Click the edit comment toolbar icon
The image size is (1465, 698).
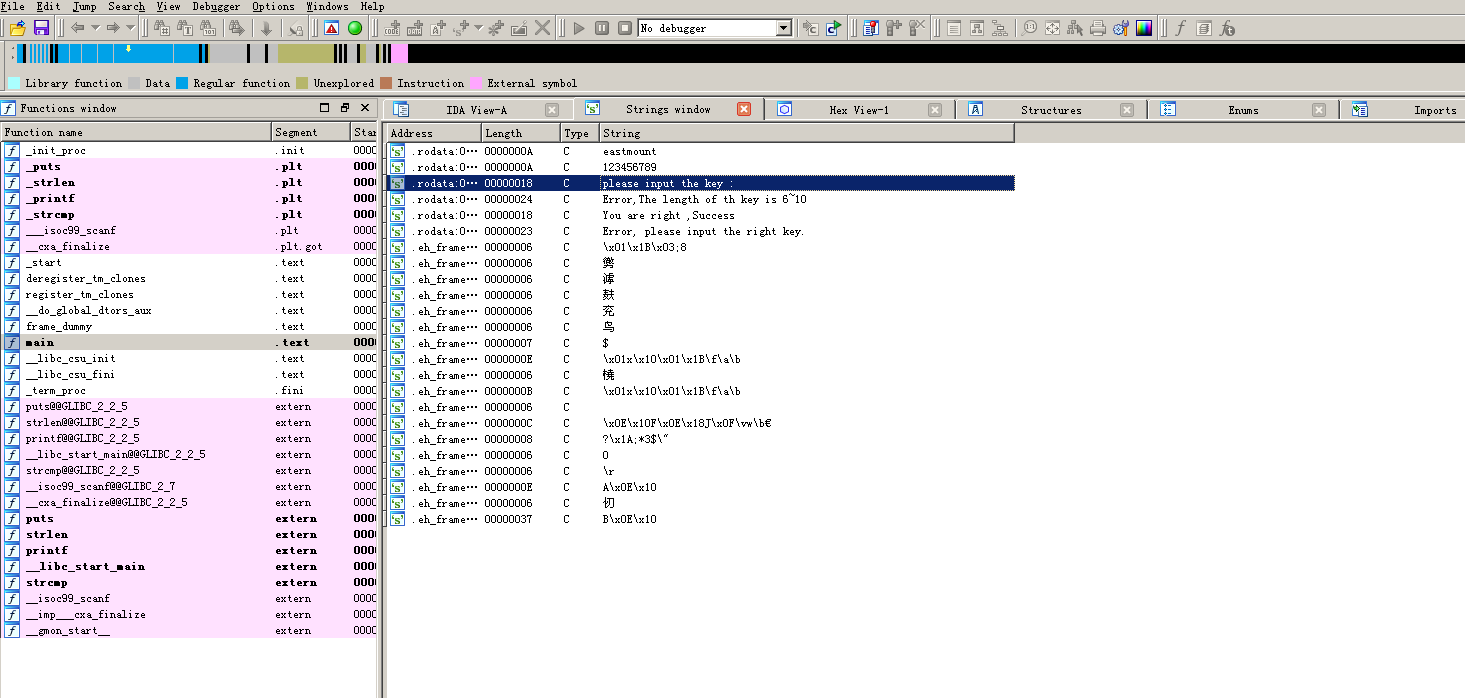[518, 28]
